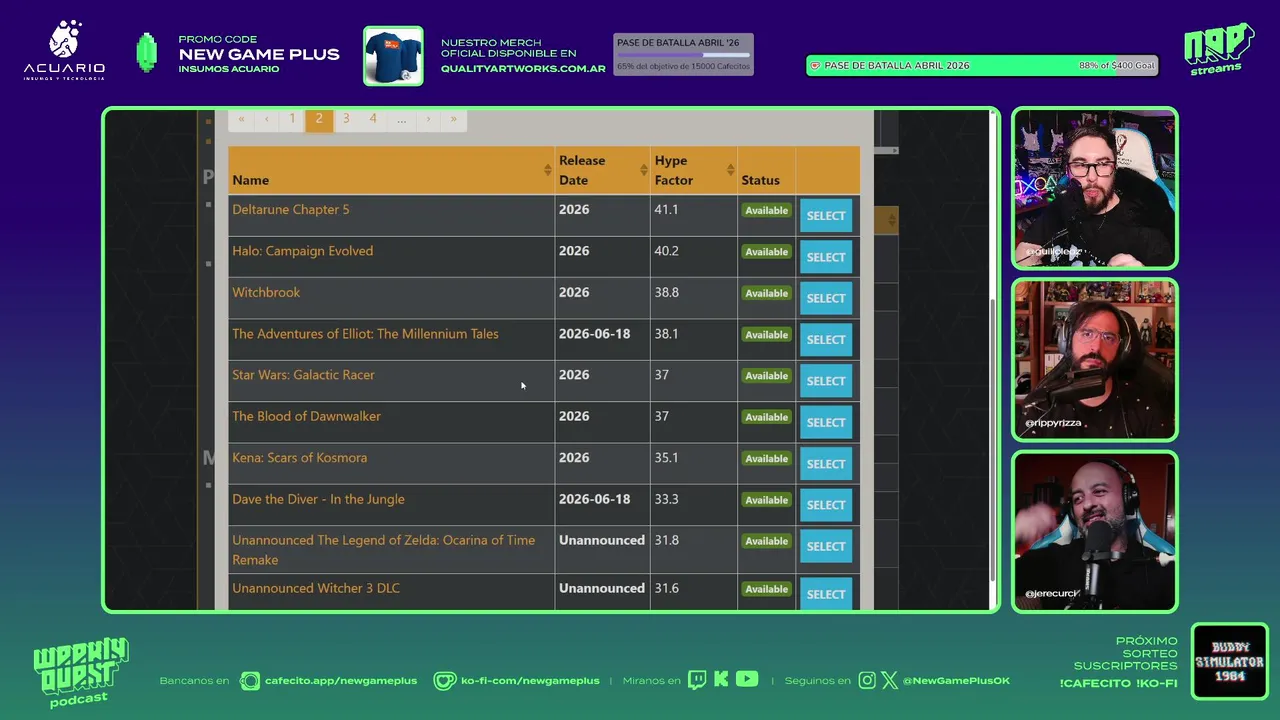Click the rippyrizza webcam feed

pos(1095,360)
